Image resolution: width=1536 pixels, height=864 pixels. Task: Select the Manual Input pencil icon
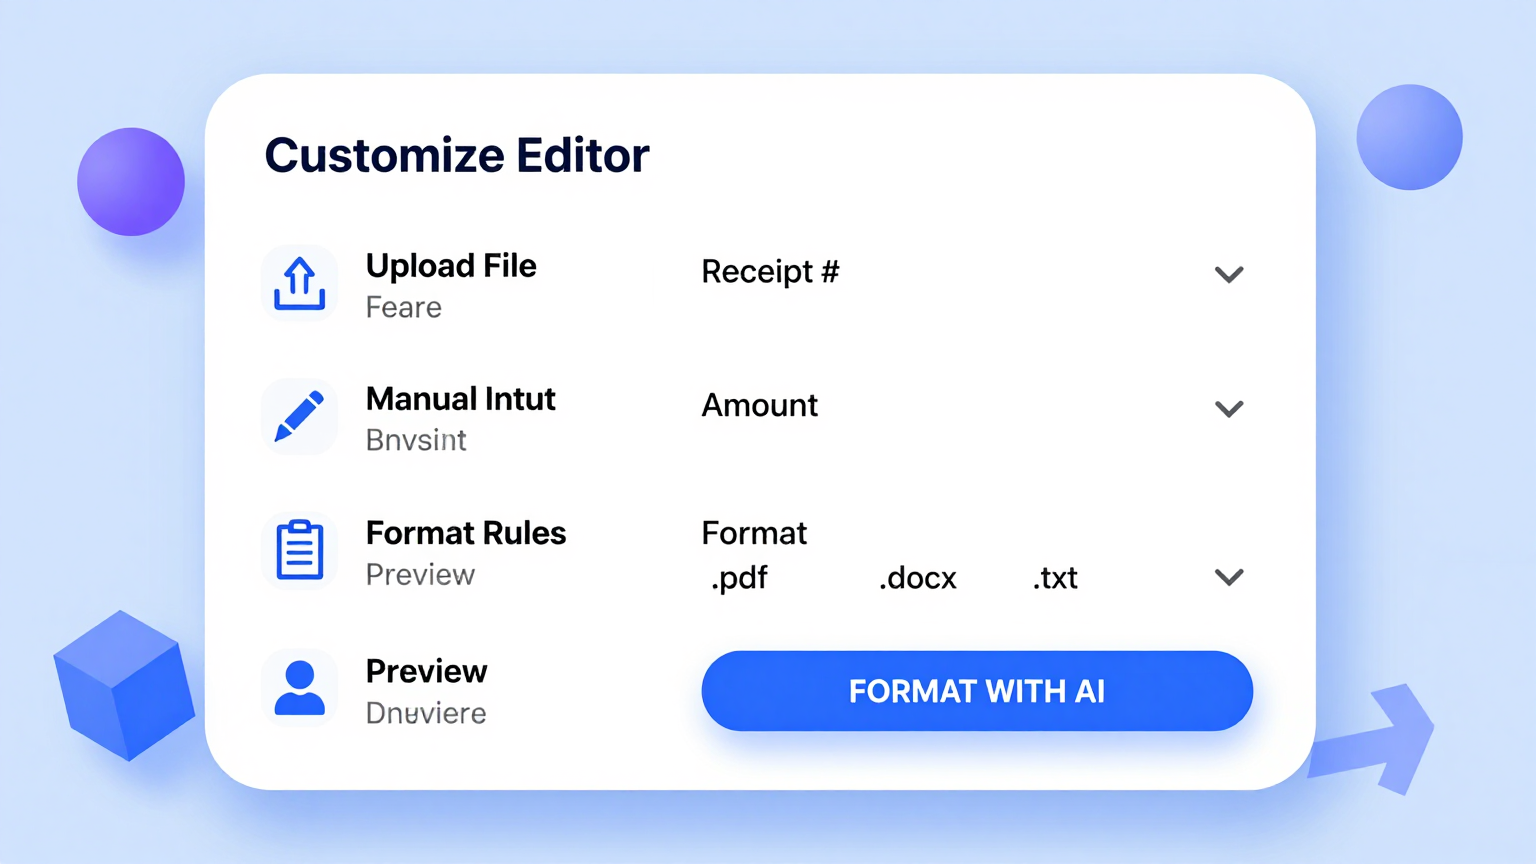(299, 417)
